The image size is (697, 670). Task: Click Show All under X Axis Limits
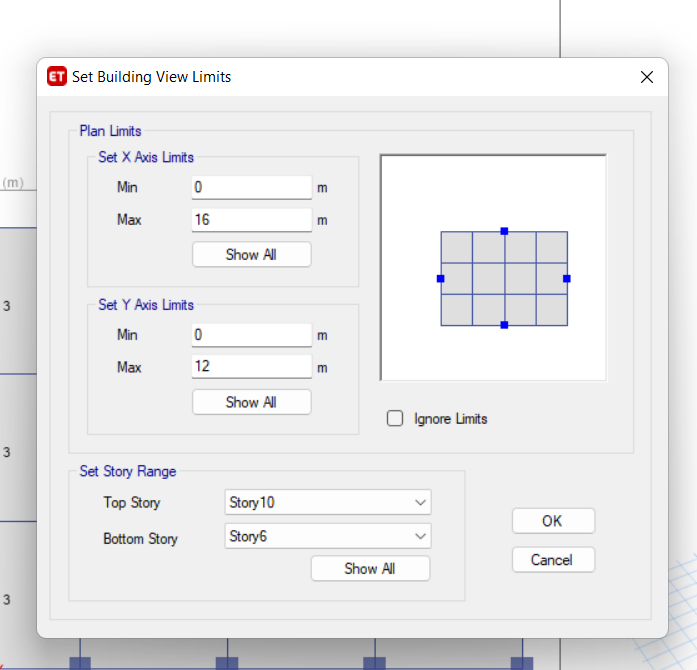coord(252,254)
